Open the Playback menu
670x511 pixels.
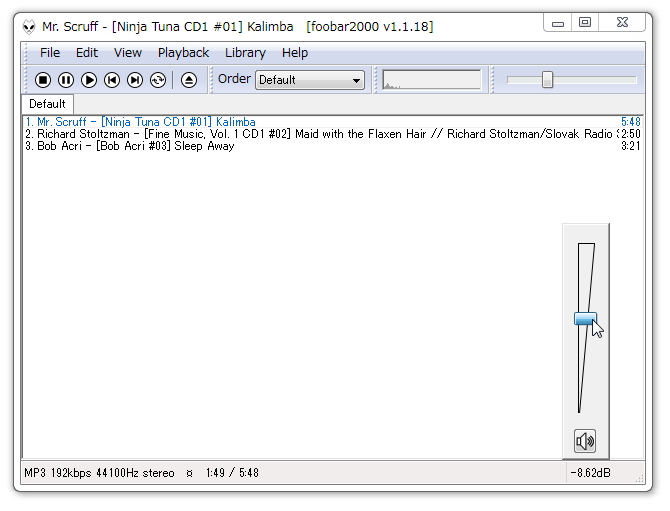(183, 53)
